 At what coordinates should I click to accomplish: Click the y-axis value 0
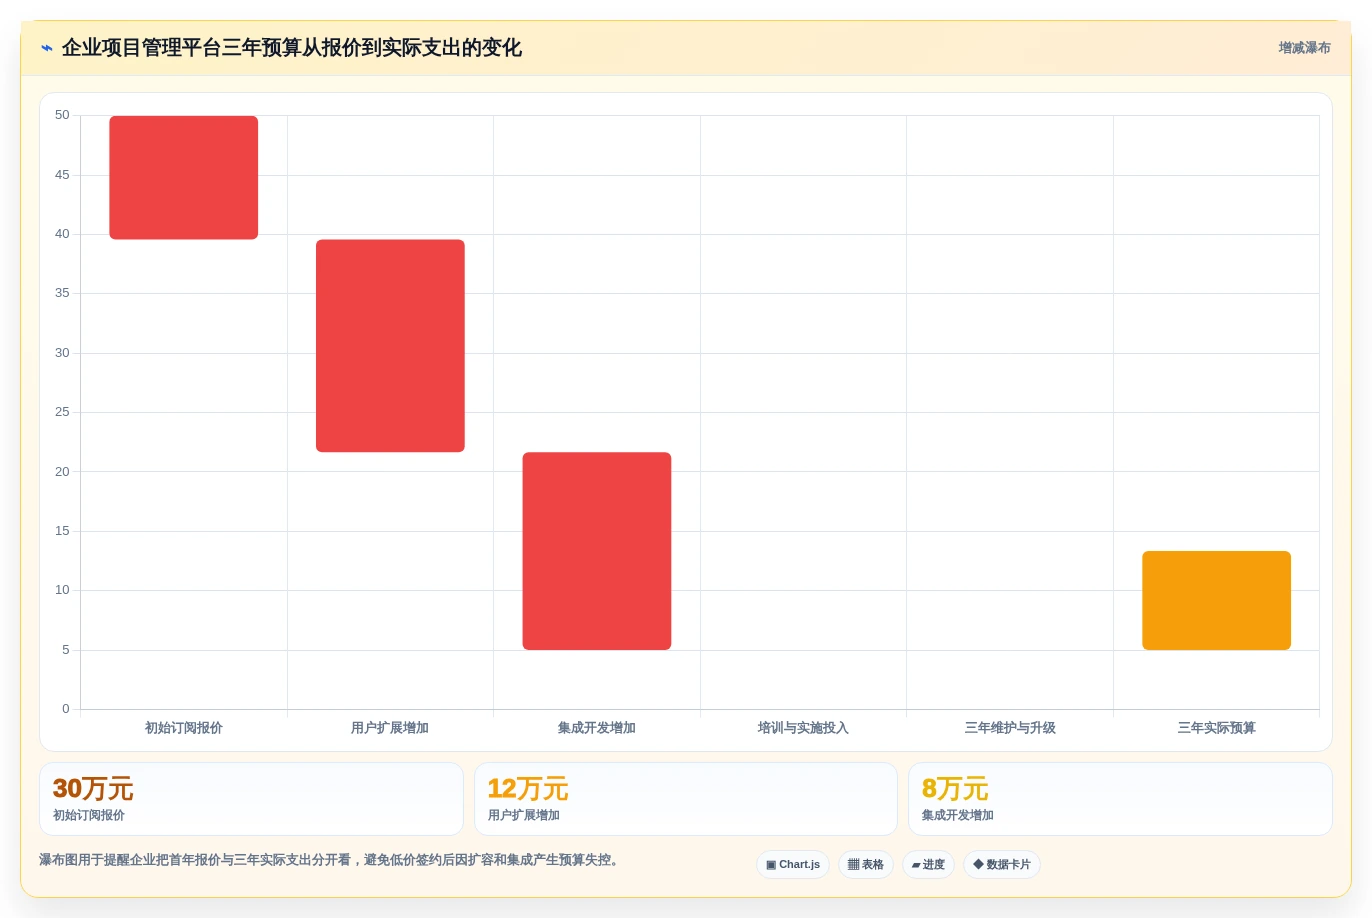66,709
